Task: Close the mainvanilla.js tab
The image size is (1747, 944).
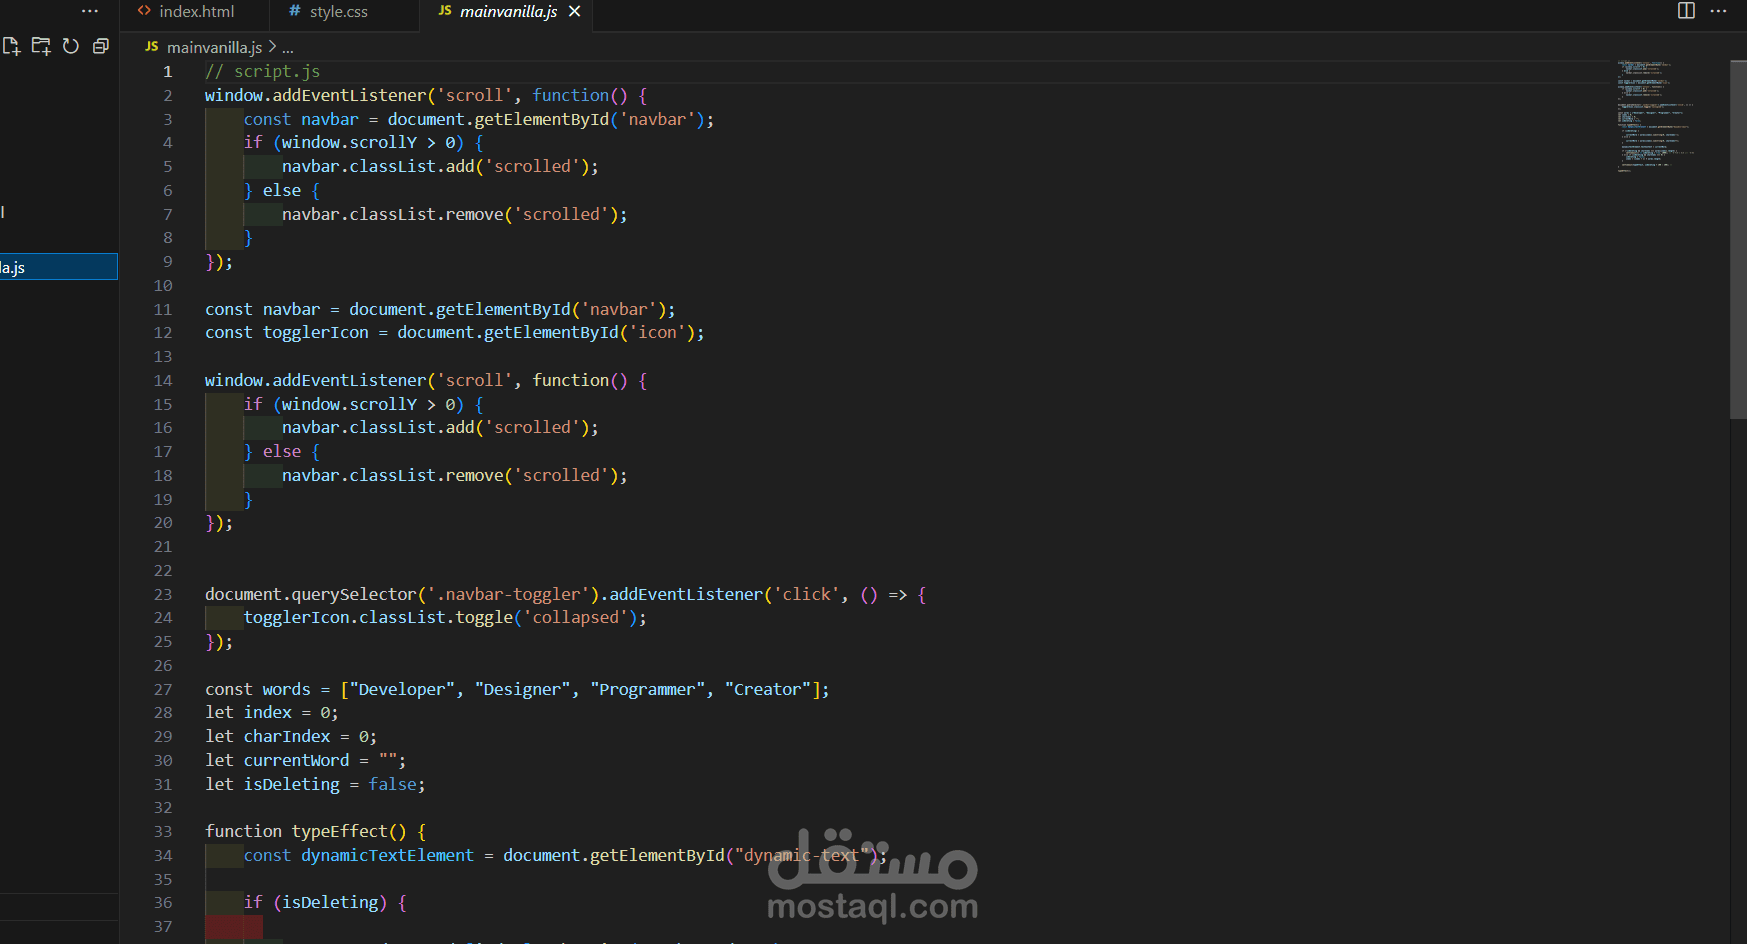Action: (x=574, y=11)
